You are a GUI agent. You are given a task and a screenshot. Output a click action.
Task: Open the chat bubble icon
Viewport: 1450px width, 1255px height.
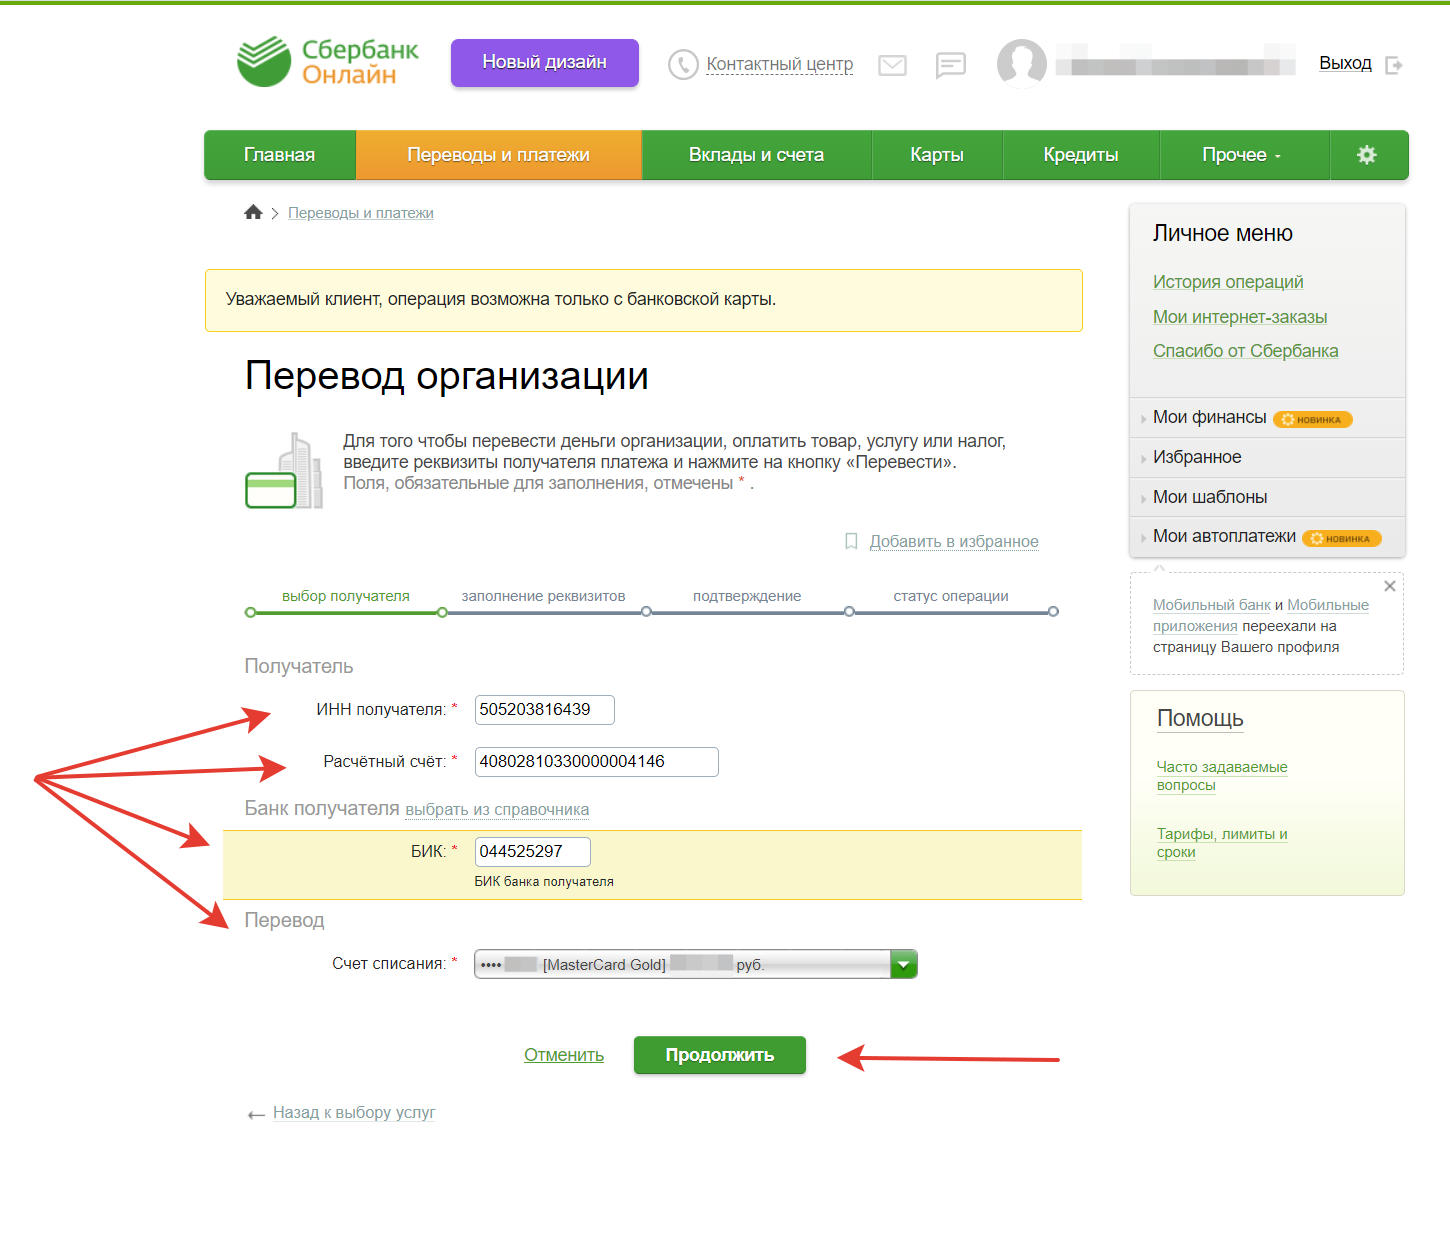(x=950, y=65)
